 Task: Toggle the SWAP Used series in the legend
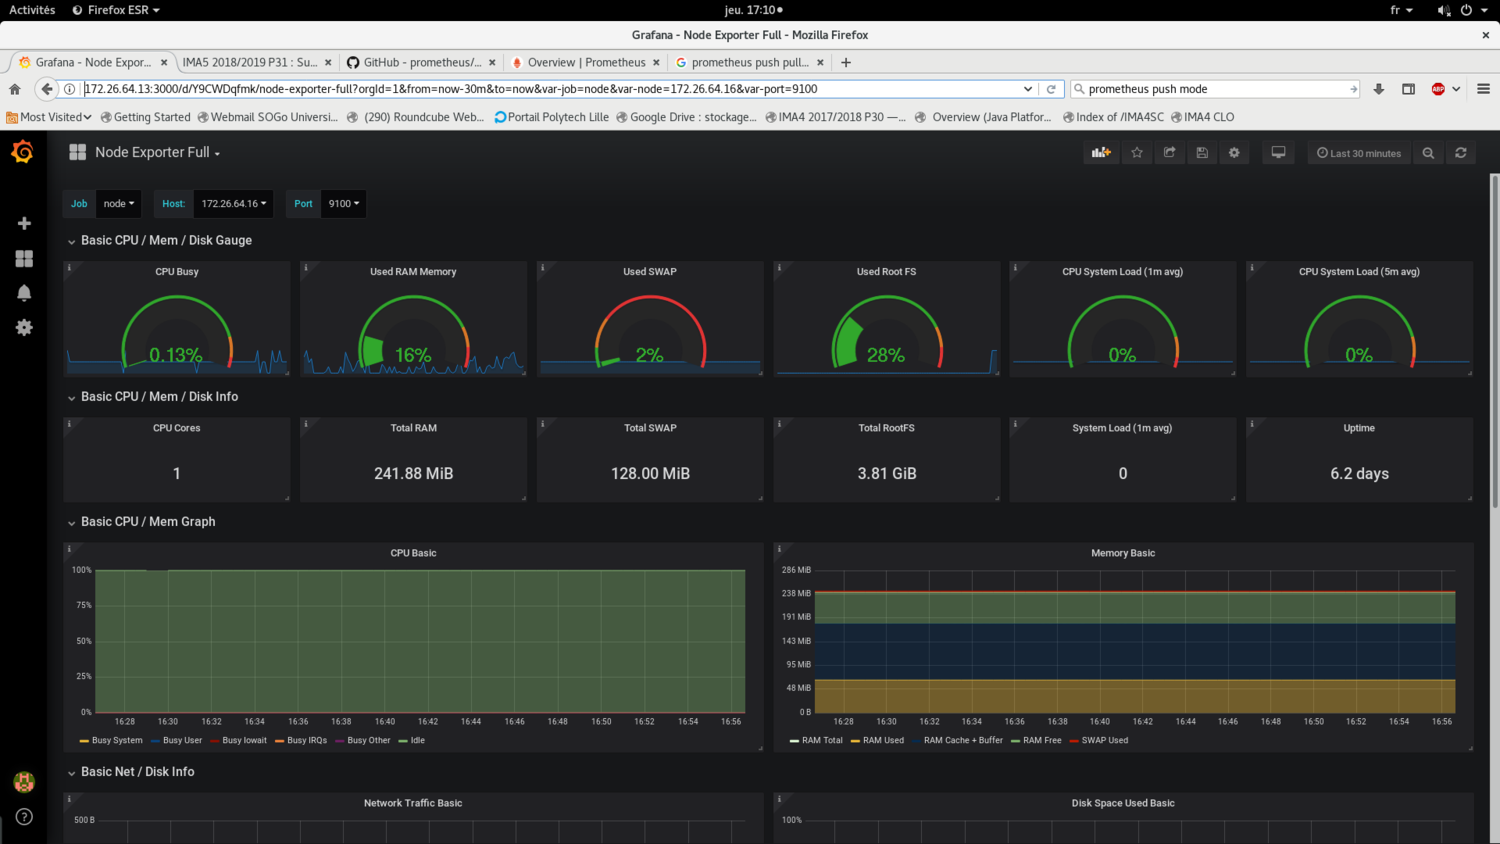tap(1104, 741)
